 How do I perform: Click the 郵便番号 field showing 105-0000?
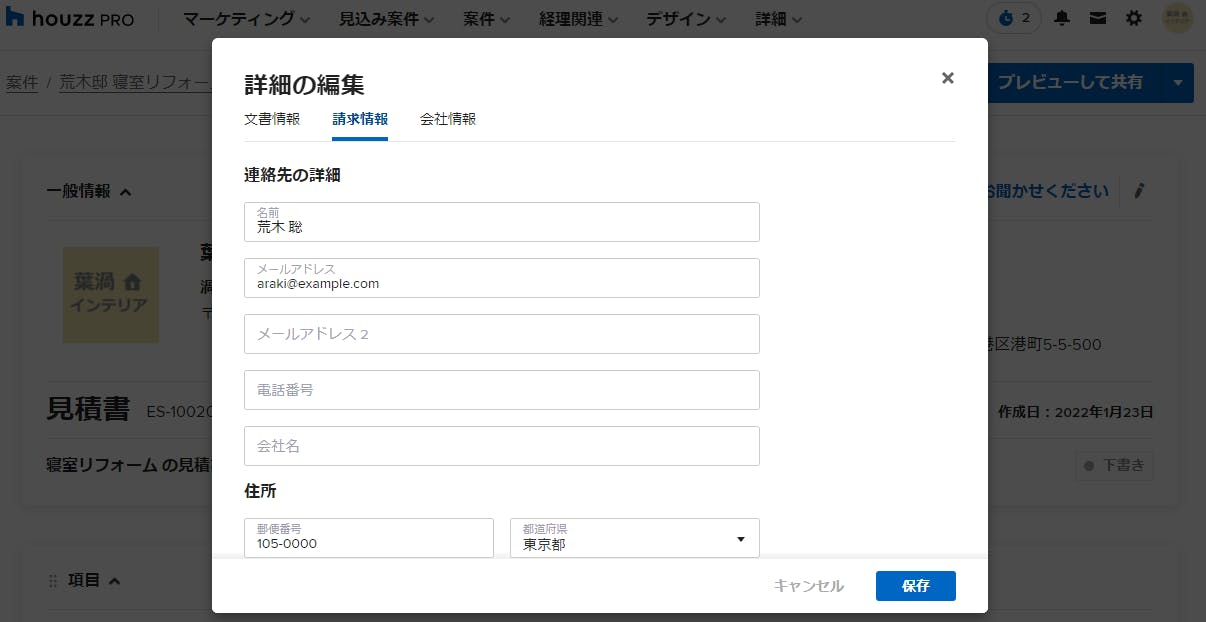pos(369,538)
